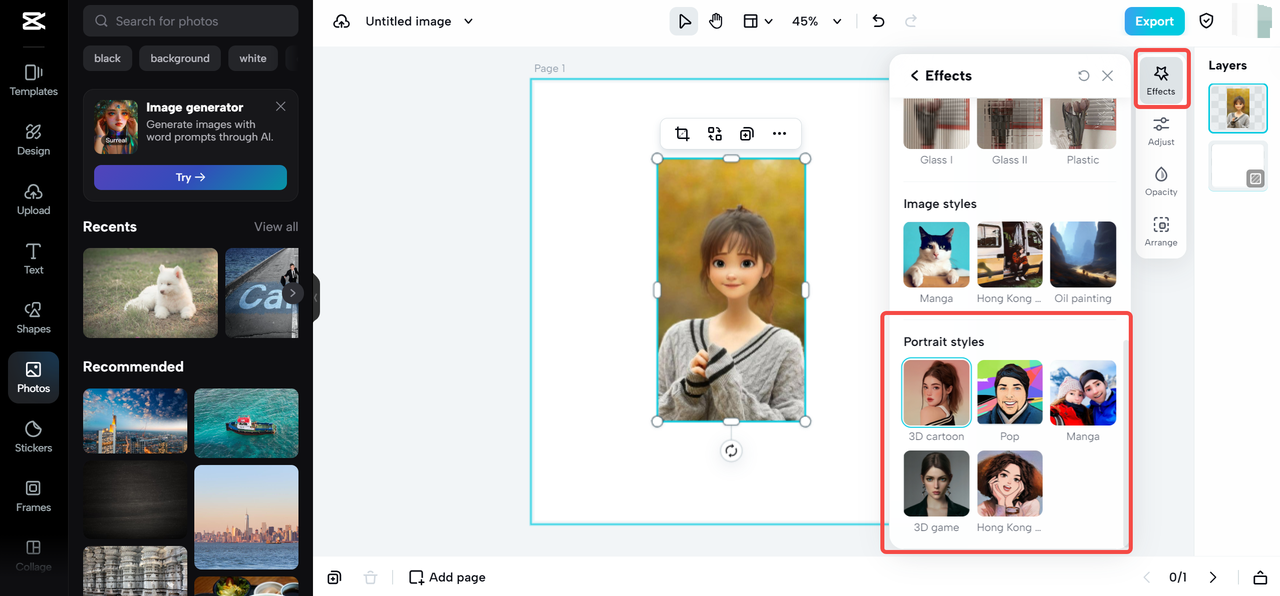Select the blank background layer thumbnail
1280x596 pixels.
pyautogui.click(x=1238, y=166)
